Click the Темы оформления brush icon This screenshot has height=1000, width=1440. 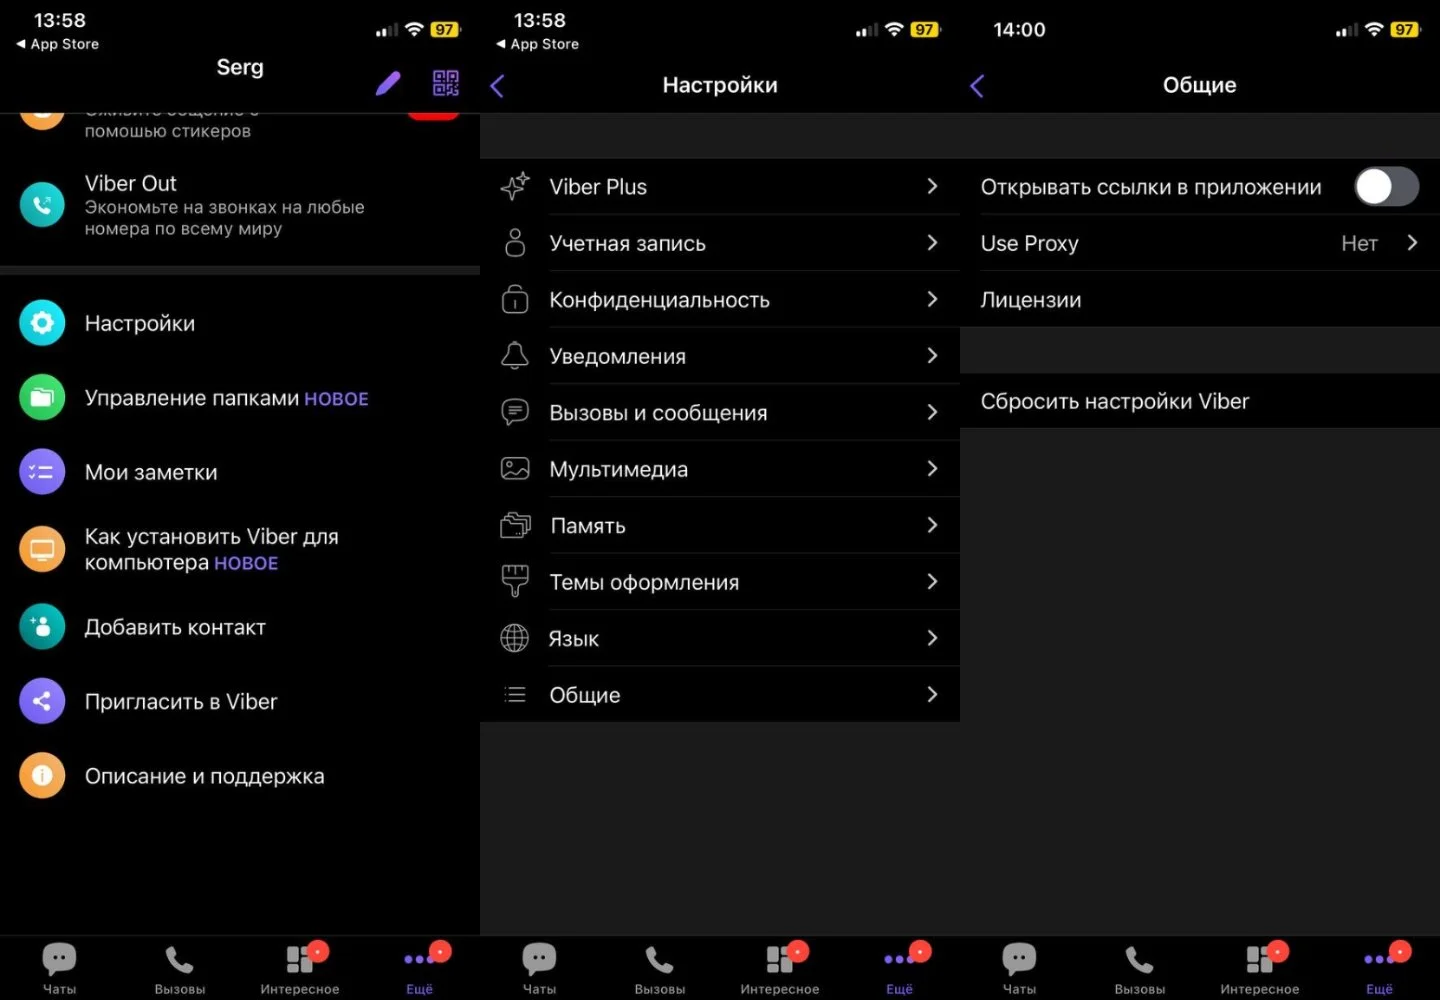[515, 581]
